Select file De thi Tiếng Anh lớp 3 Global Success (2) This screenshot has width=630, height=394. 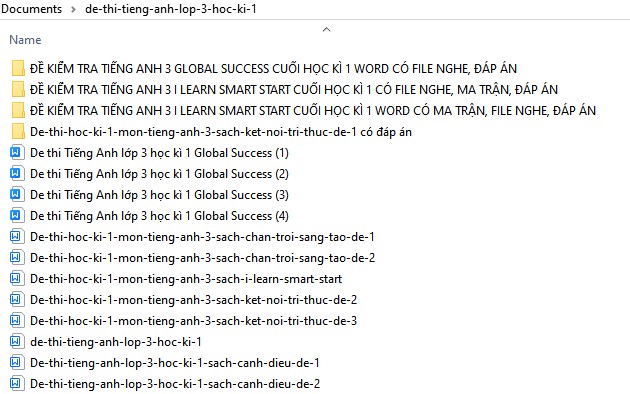(x=159, y=174)
